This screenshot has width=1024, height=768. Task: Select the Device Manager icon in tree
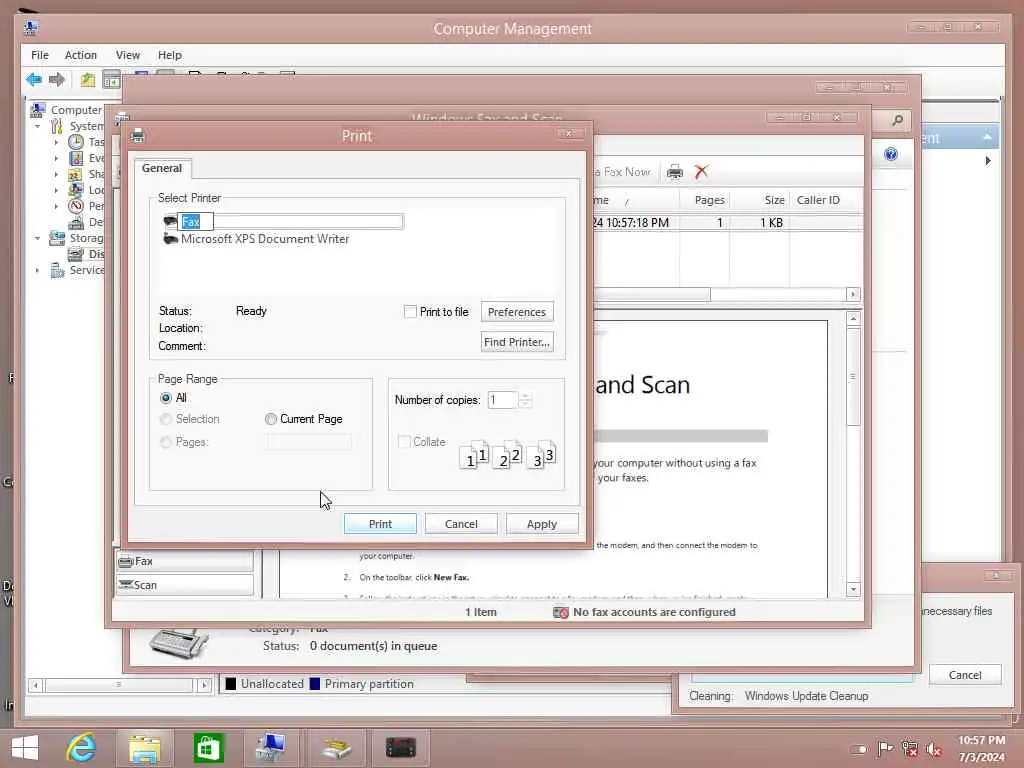pos(76,222)
